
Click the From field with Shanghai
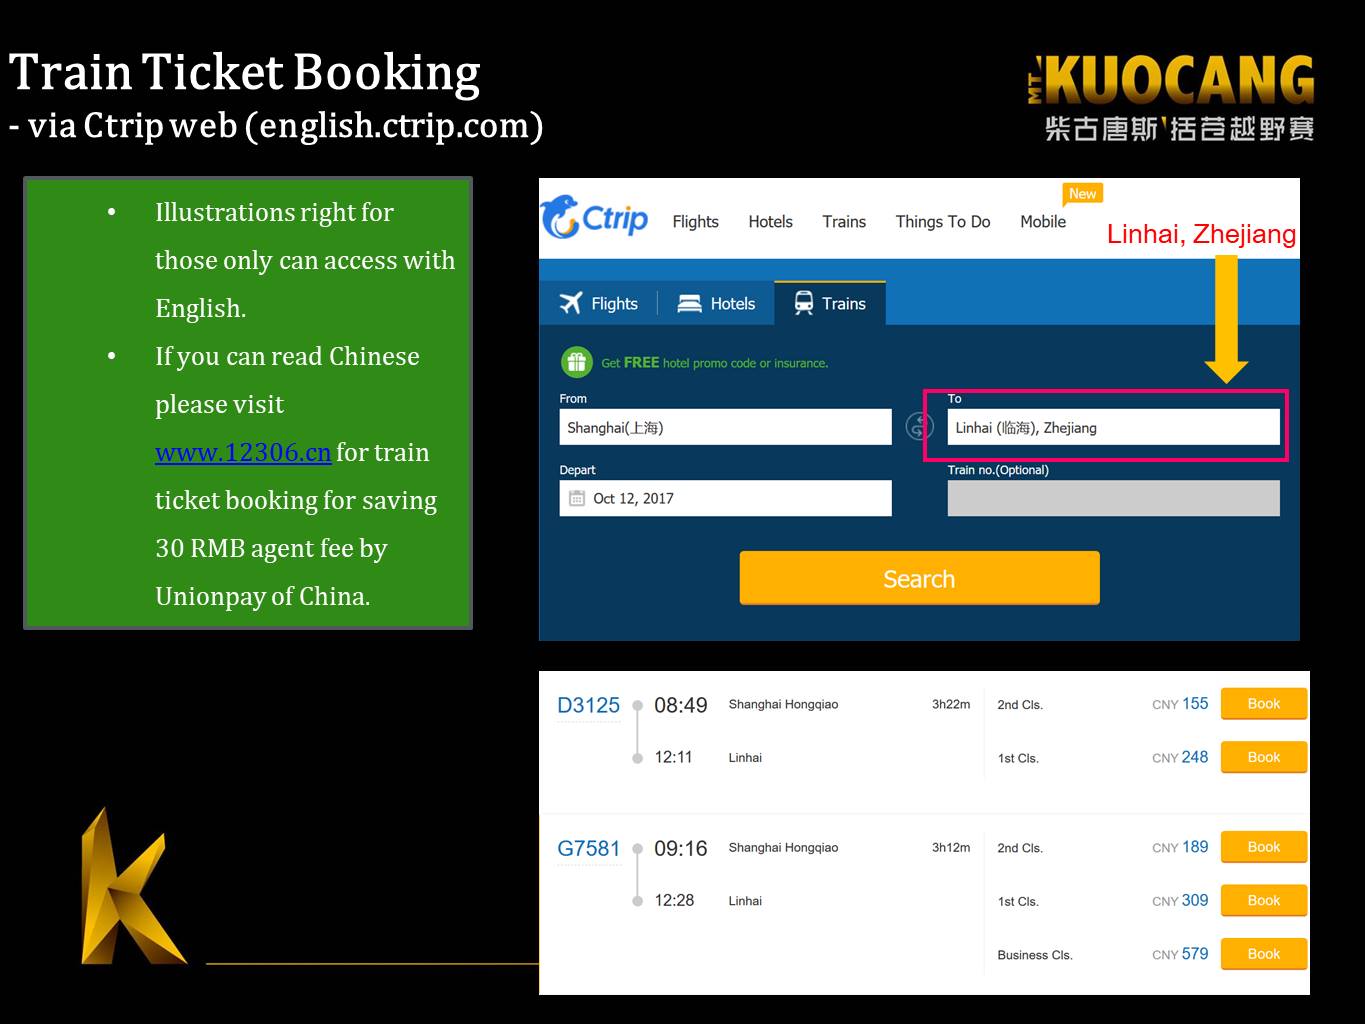(x=725, y=427)
